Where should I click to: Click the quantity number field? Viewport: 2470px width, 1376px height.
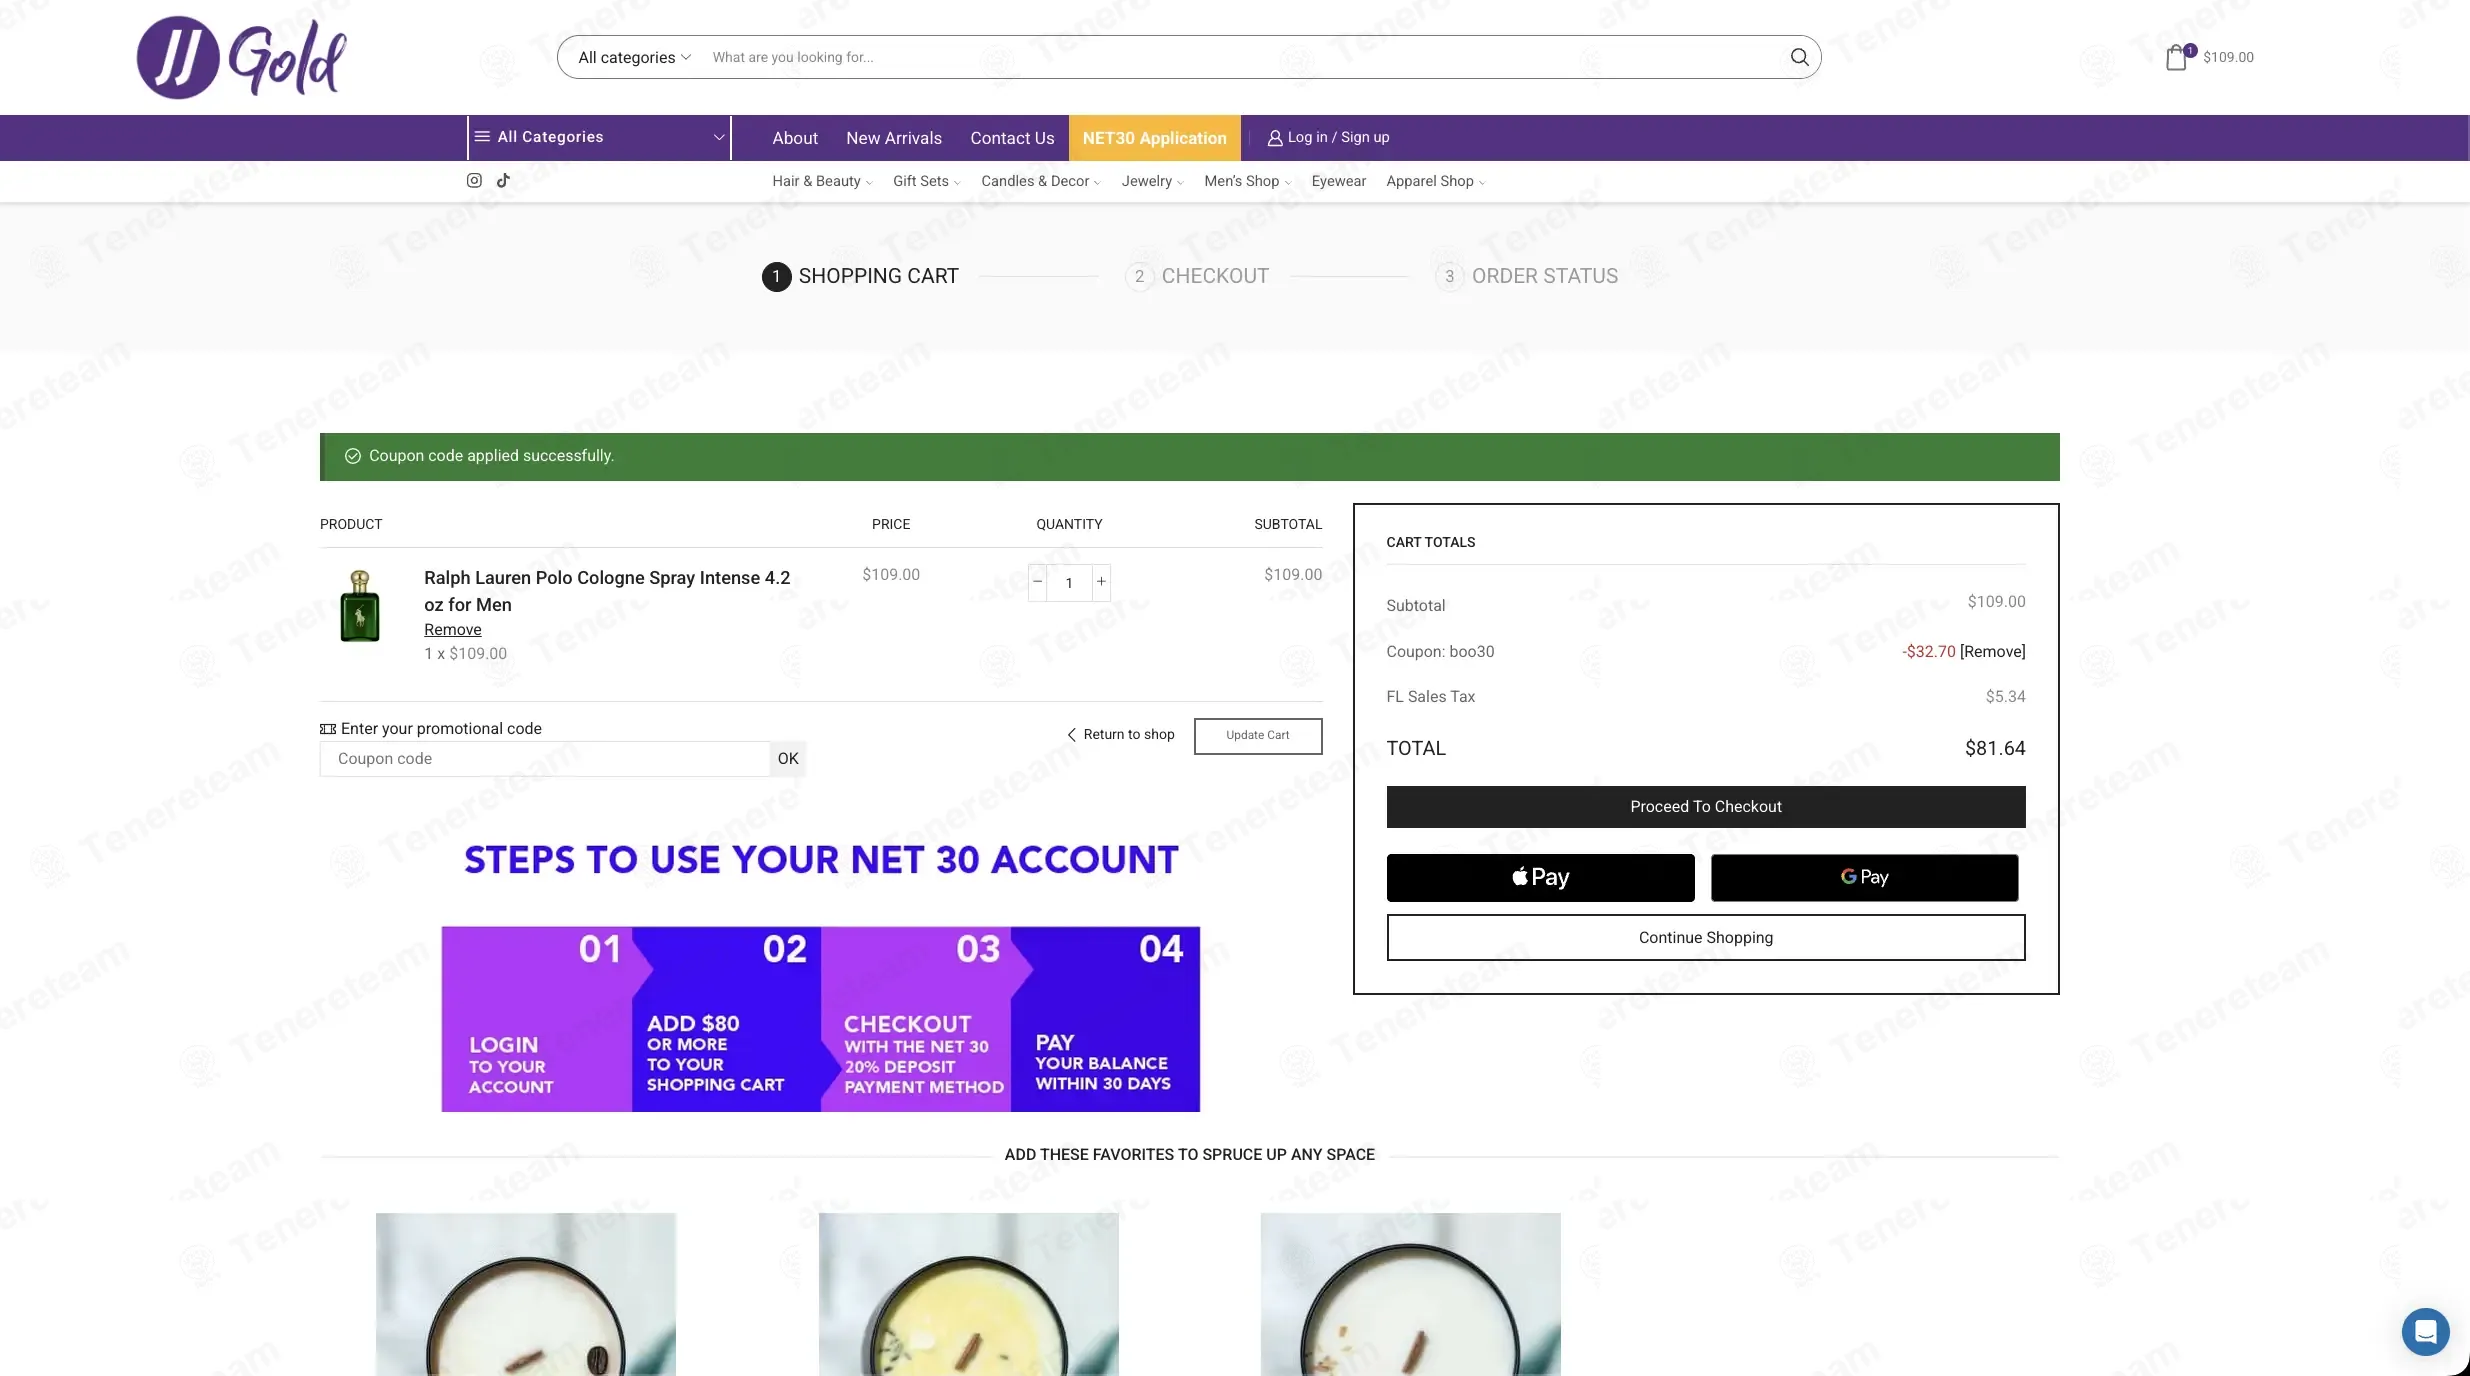pos(1069,583)
